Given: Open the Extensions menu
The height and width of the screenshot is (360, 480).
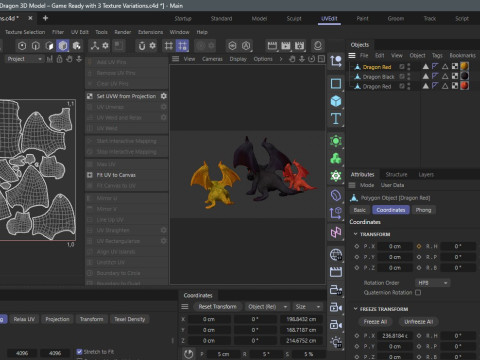Looking at the screenshot, I should click(x=150, y=32).
